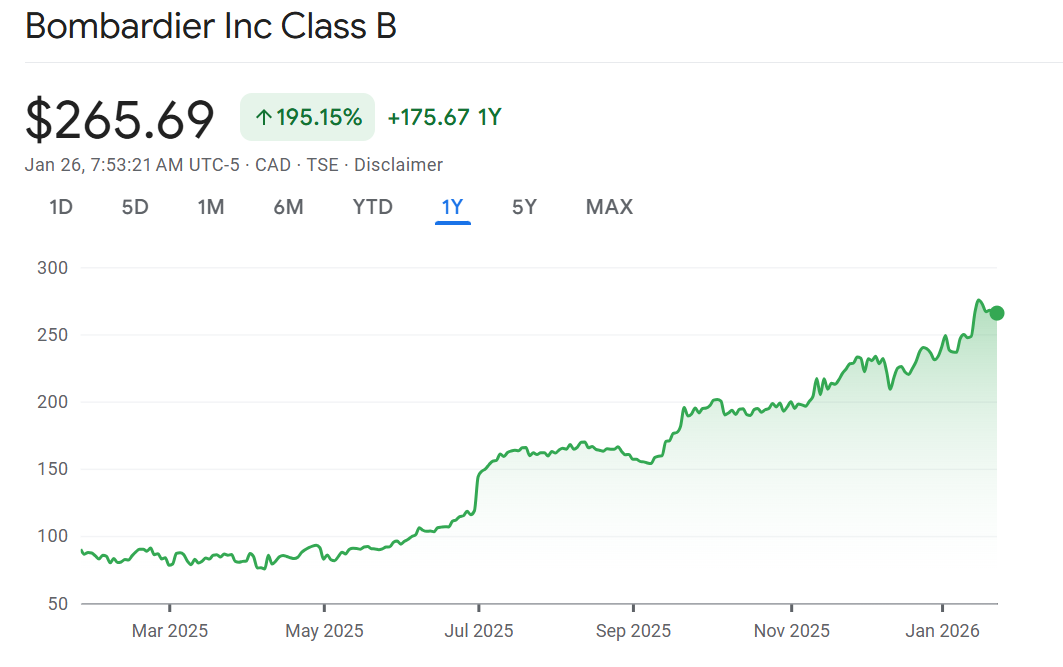Click the Mar 2025 axis label

click(x=170, y=631)
